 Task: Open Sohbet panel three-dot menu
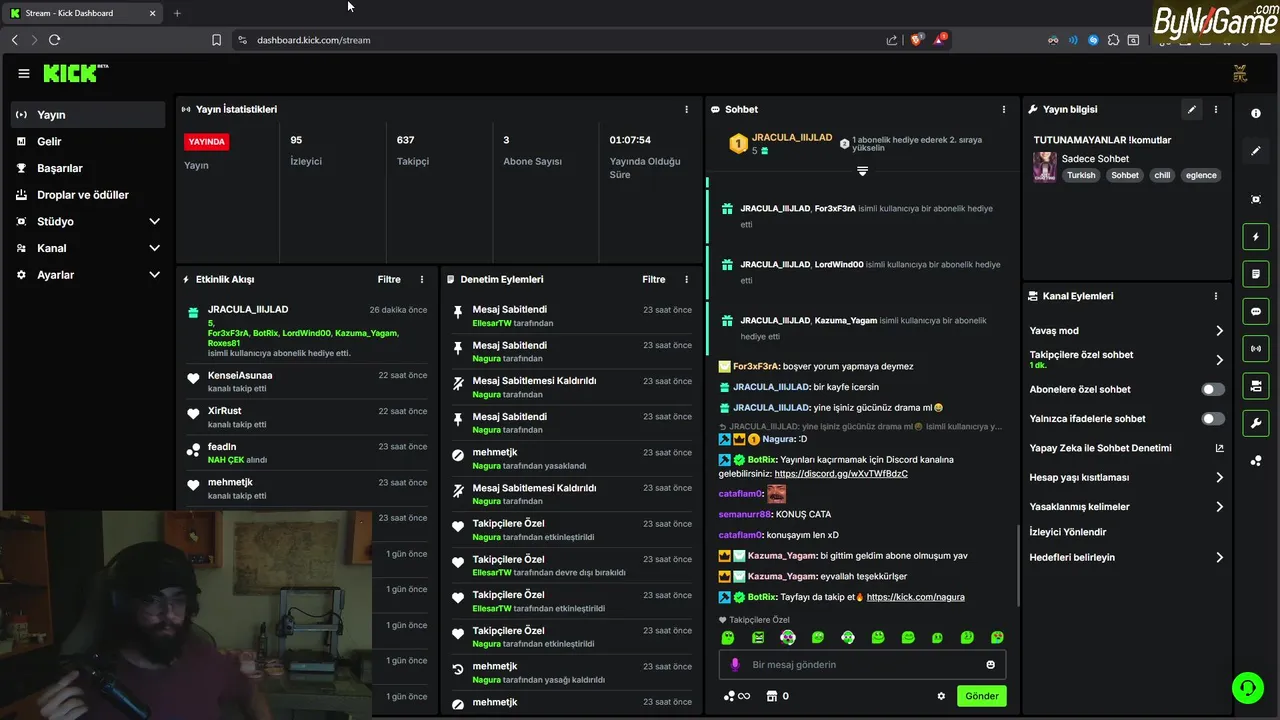click(1004, 109)
